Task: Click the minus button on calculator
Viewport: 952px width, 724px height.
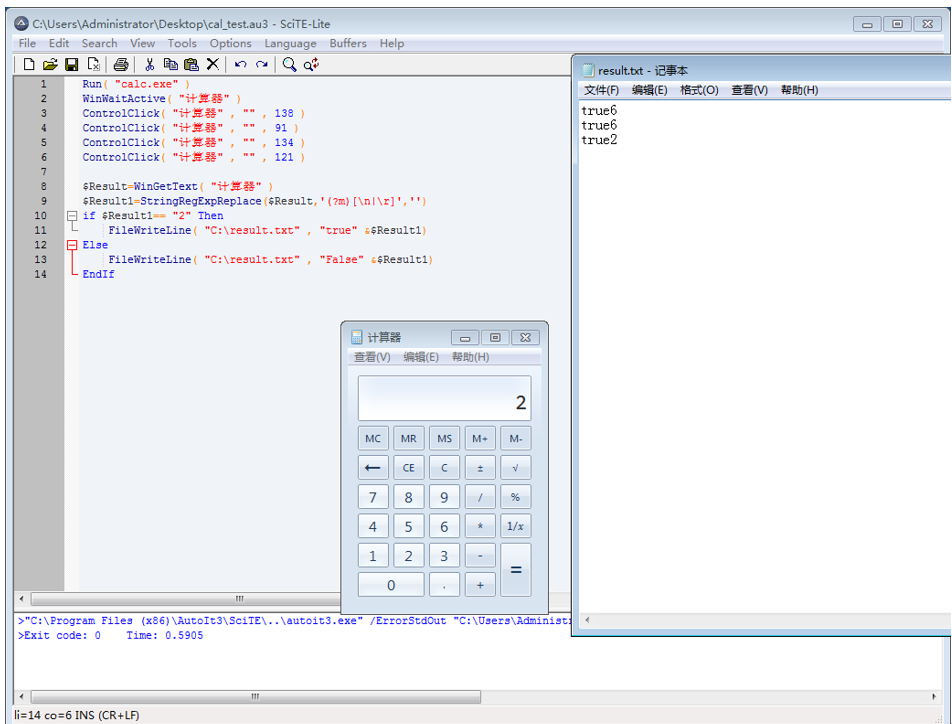Action: click(480, 555)
